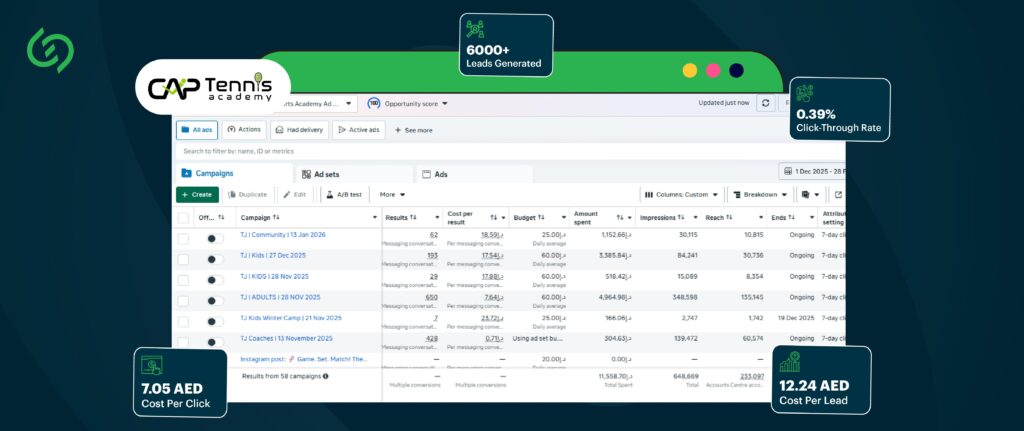Screen dimensions: 1024x431
Task: Check the box for TJ | Kids 27 Dec 2025
Action: click(x=183, y=259)
